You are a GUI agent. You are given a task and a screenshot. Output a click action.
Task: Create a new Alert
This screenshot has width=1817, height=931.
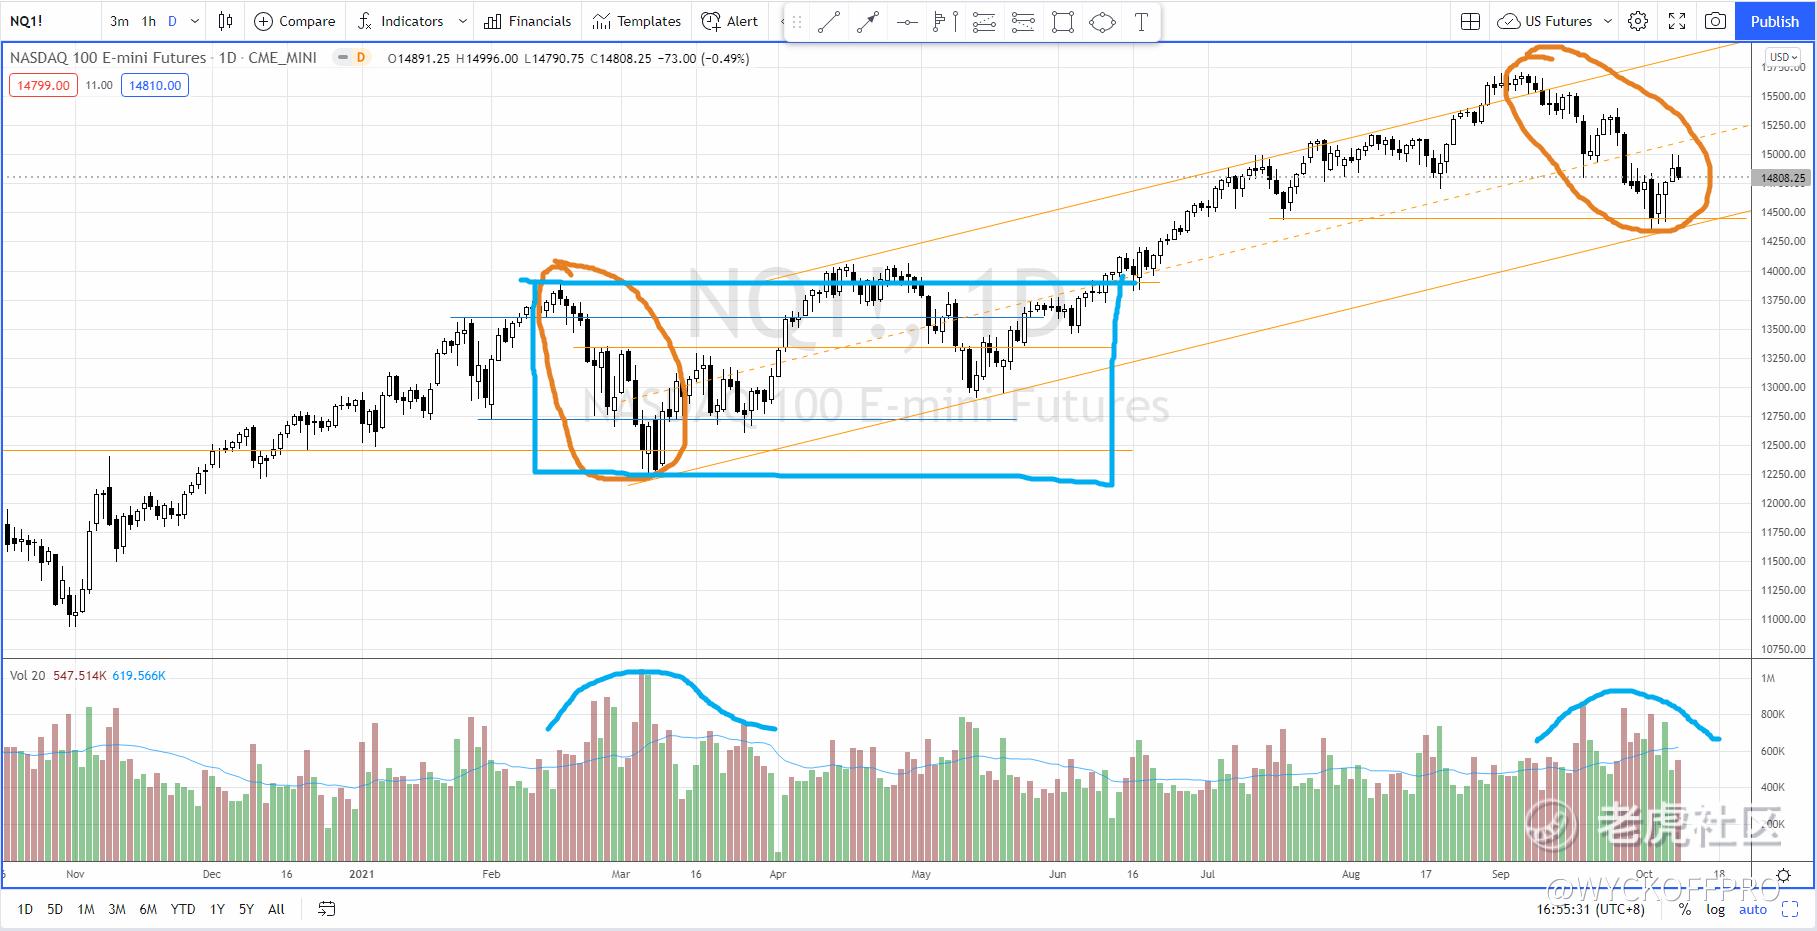730,21
